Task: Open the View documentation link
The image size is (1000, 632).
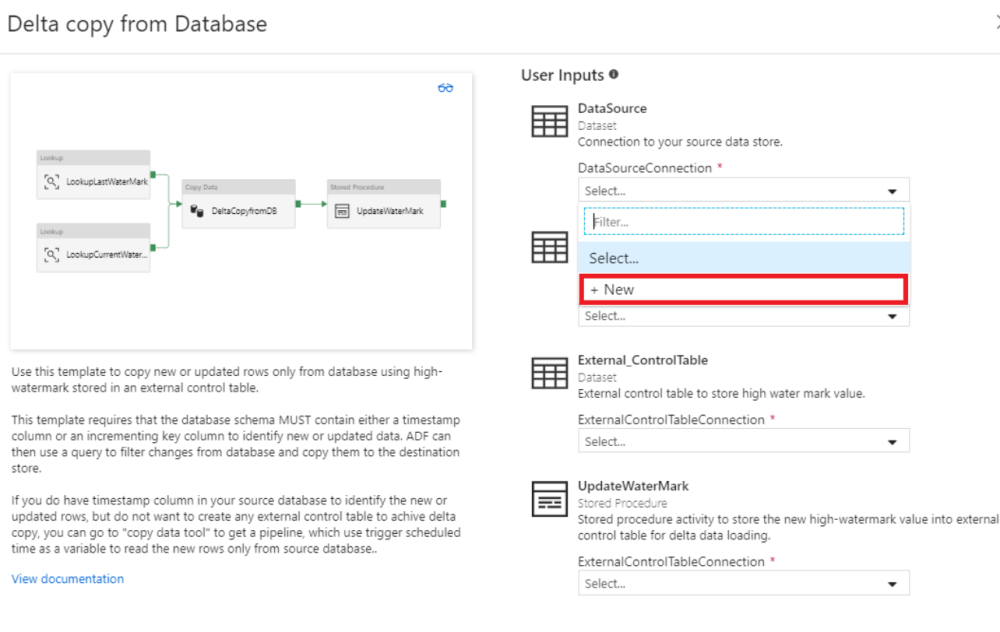Action: pyautogui.click(x=68, y=579)
